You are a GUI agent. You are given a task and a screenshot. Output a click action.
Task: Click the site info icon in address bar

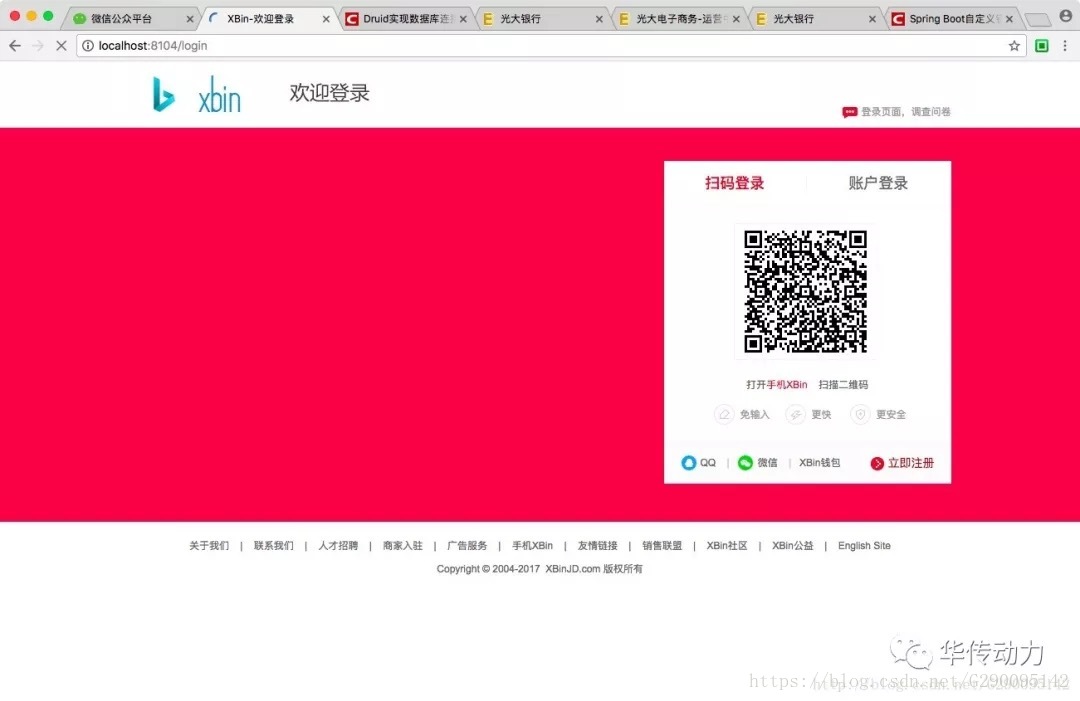(88, 45)
